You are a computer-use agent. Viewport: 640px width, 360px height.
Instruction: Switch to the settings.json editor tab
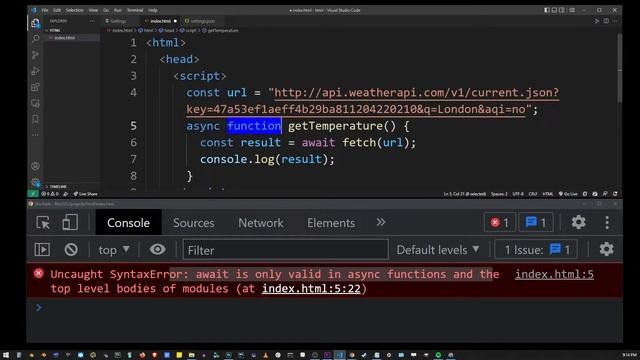202,21
